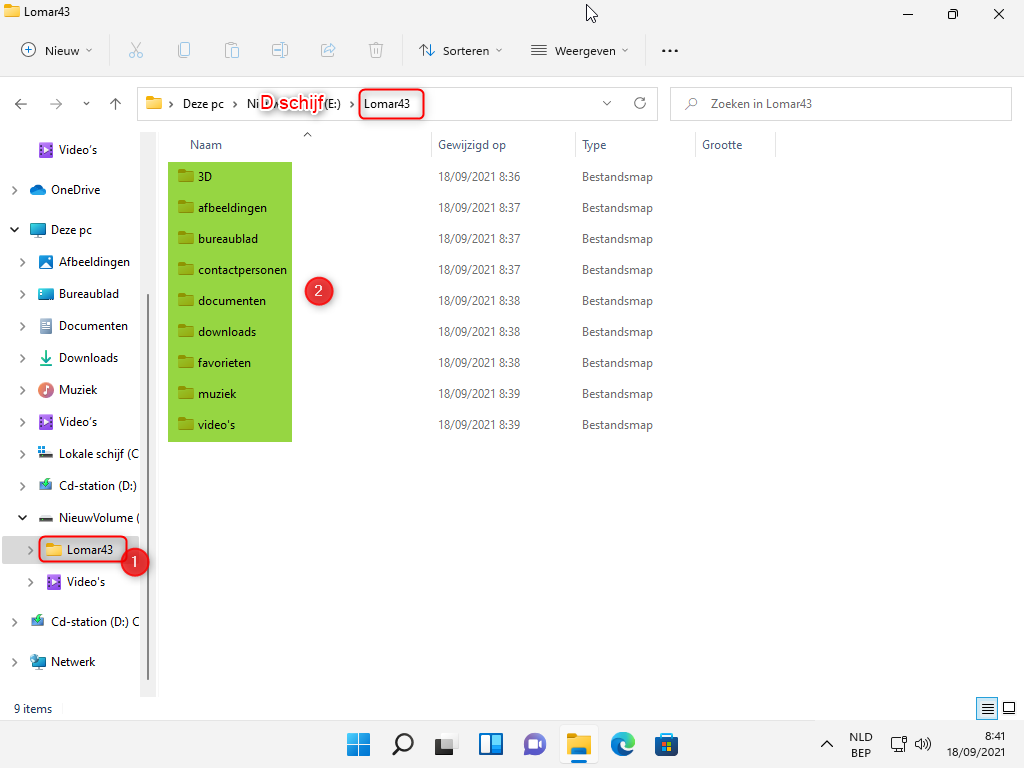This screenshot has width=1024, height=768.
Task: Open Documenten in navigation pane
Action: (x=84, y=326)
